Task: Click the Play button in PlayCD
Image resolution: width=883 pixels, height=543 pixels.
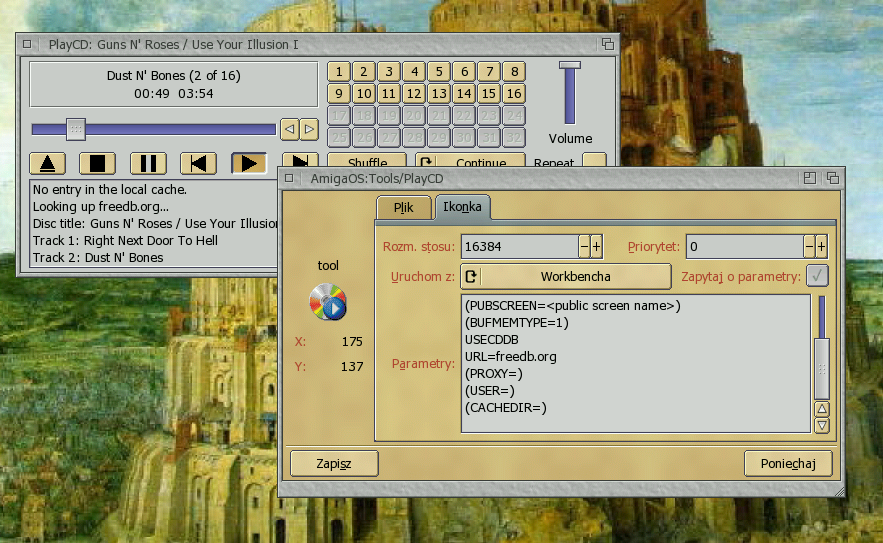Action: (249, 163)
